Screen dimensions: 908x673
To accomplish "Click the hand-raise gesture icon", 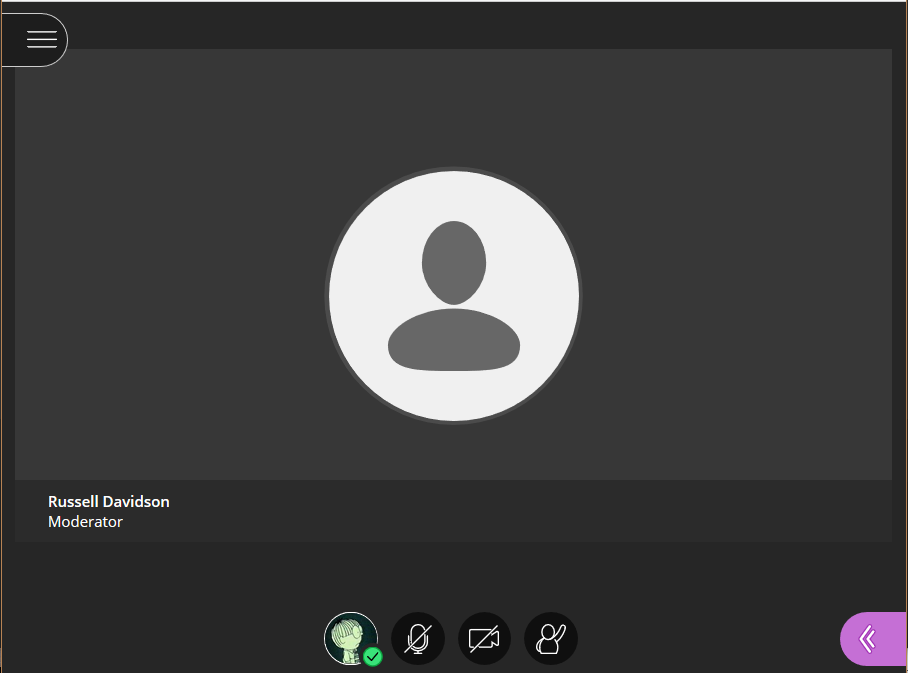I will pos(551,638).
